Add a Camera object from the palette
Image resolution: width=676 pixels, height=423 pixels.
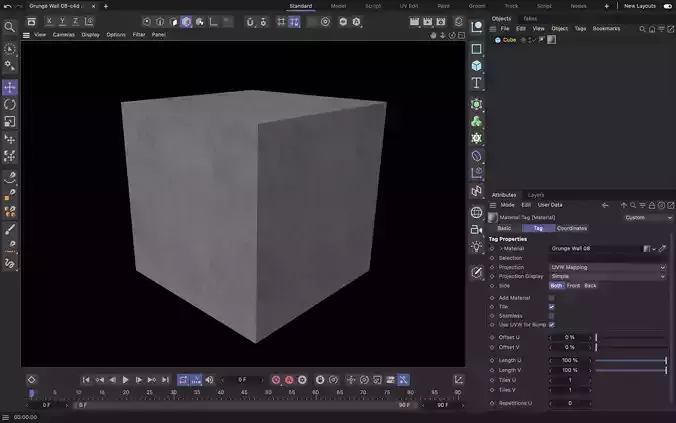(x=476, y=229)
